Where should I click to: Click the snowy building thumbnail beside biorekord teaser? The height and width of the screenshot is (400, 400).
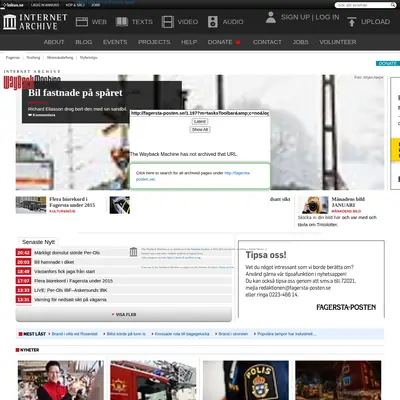(31, 205)
